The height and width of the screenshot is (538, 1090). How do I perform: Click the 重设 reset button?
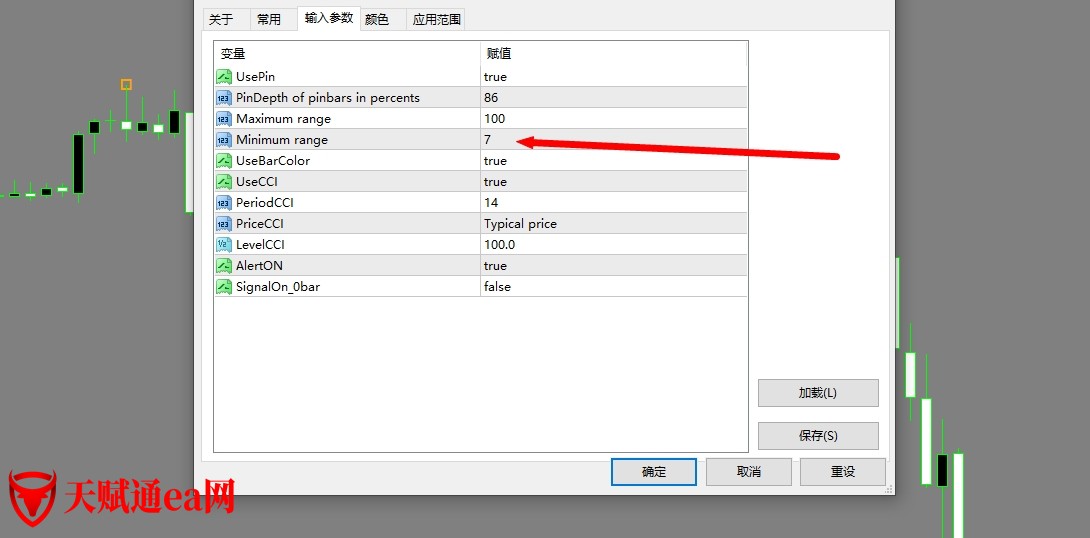pyautogui.click(x=843, y=472)
